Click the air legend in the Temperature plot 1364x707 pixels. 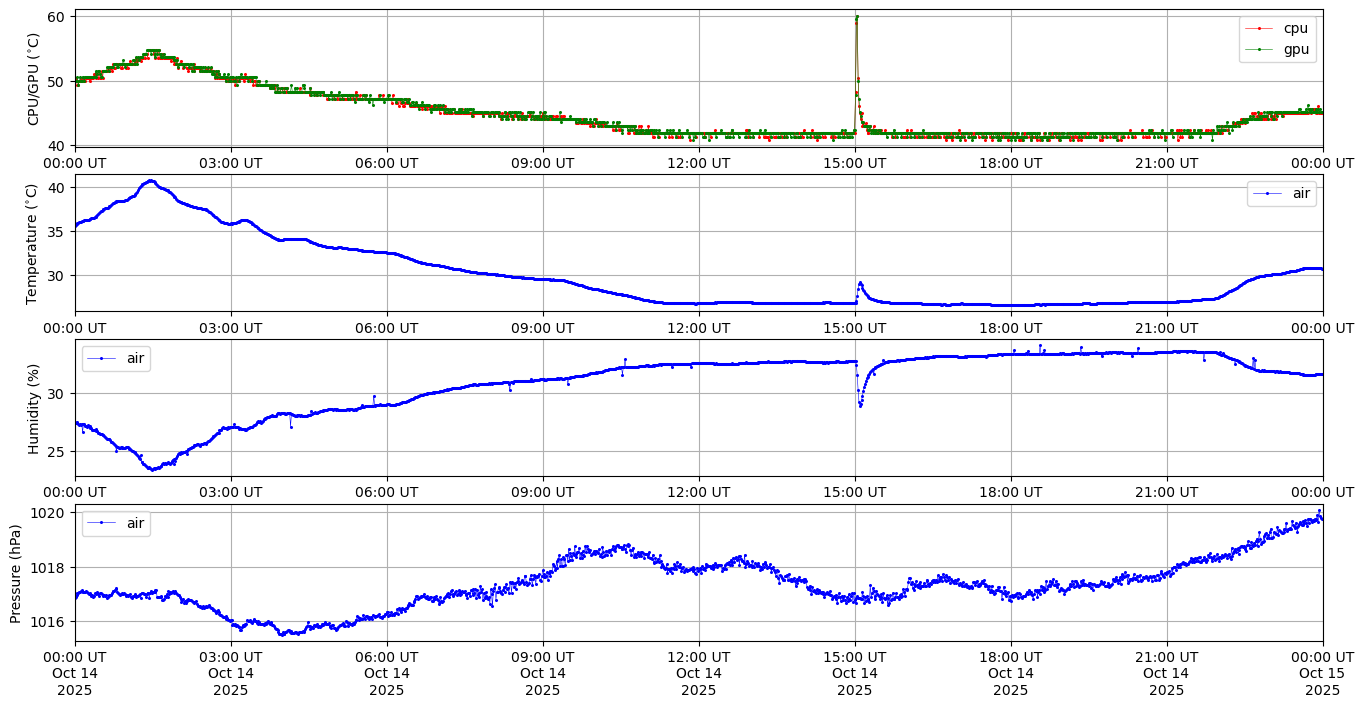[1301, 194]
